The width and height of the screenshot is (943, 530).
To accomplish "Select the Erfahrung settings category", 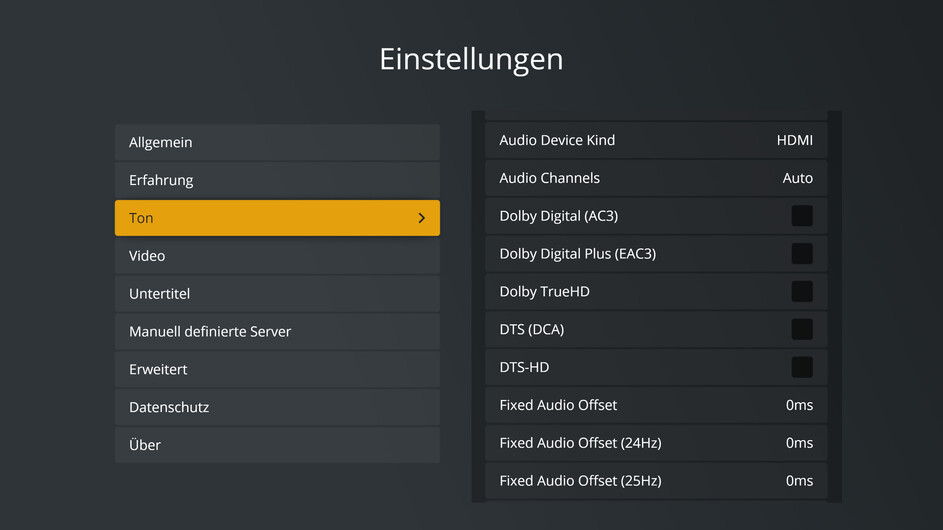I will click(x=277, y=180).
